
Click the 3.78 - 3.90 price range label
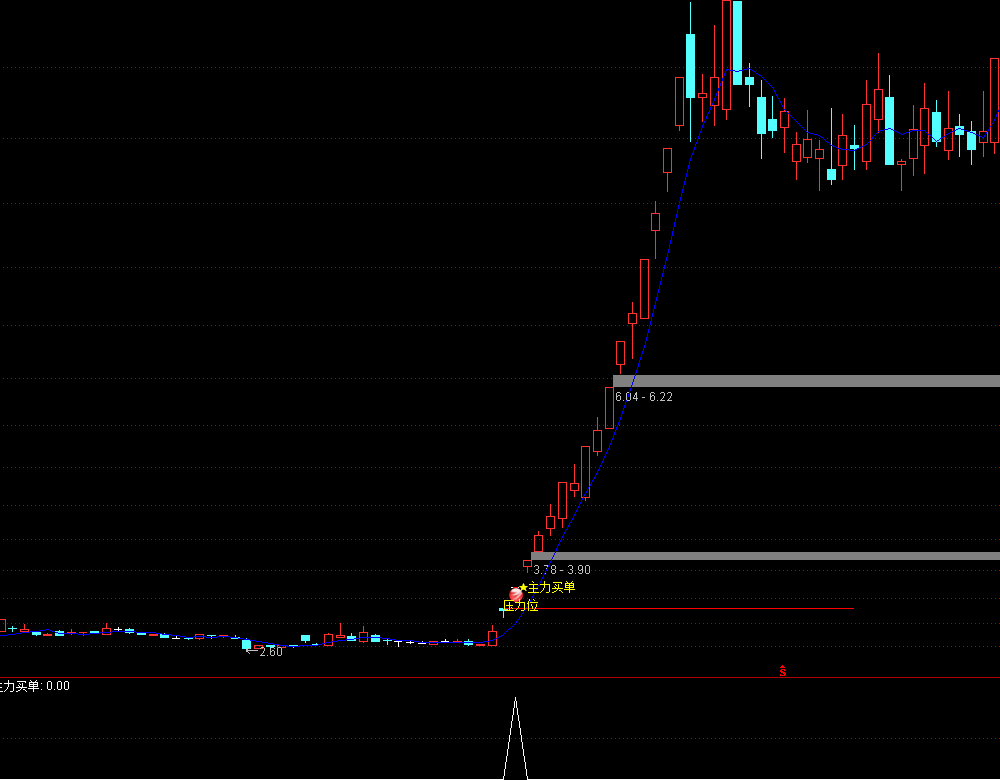point(562,570)
